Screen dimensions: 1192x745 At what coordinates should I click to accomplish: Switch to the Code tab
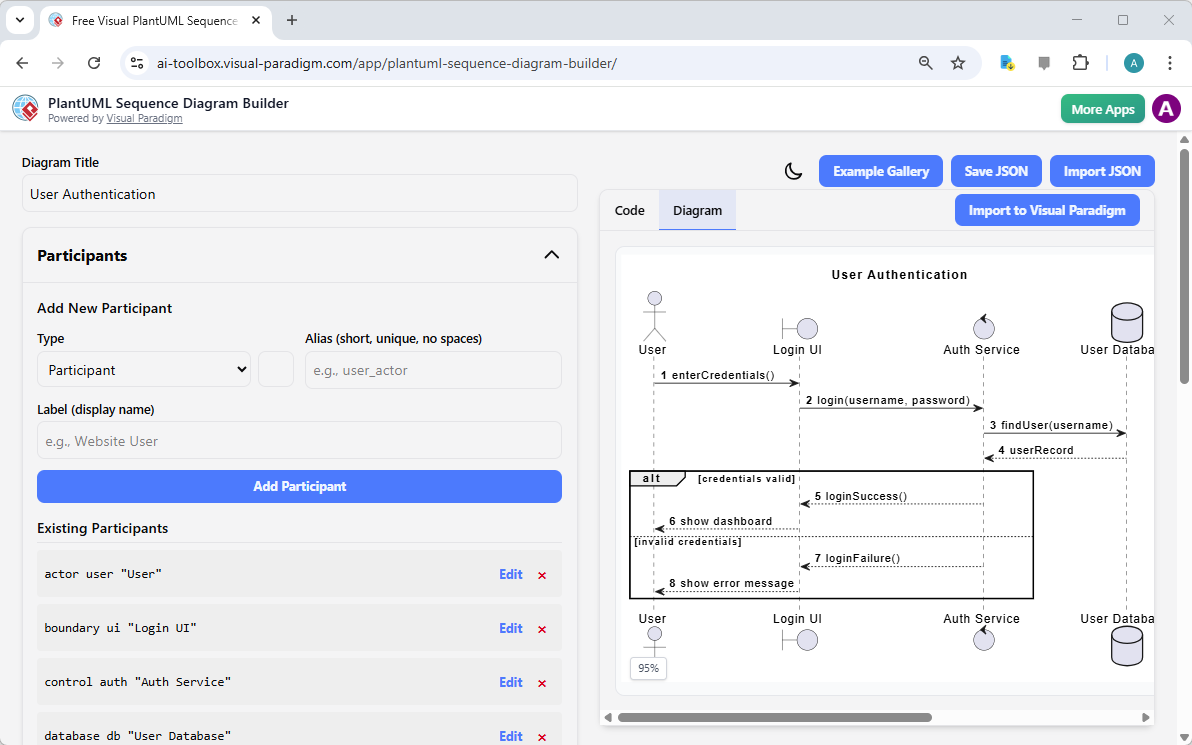(629, 210)
